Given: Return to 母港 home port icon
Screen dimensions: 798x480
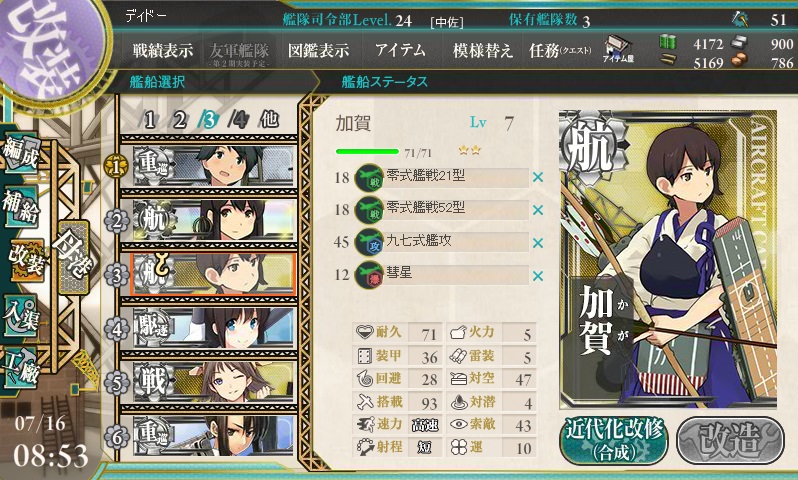Looking at the screenshot, I should click(74, 257).
